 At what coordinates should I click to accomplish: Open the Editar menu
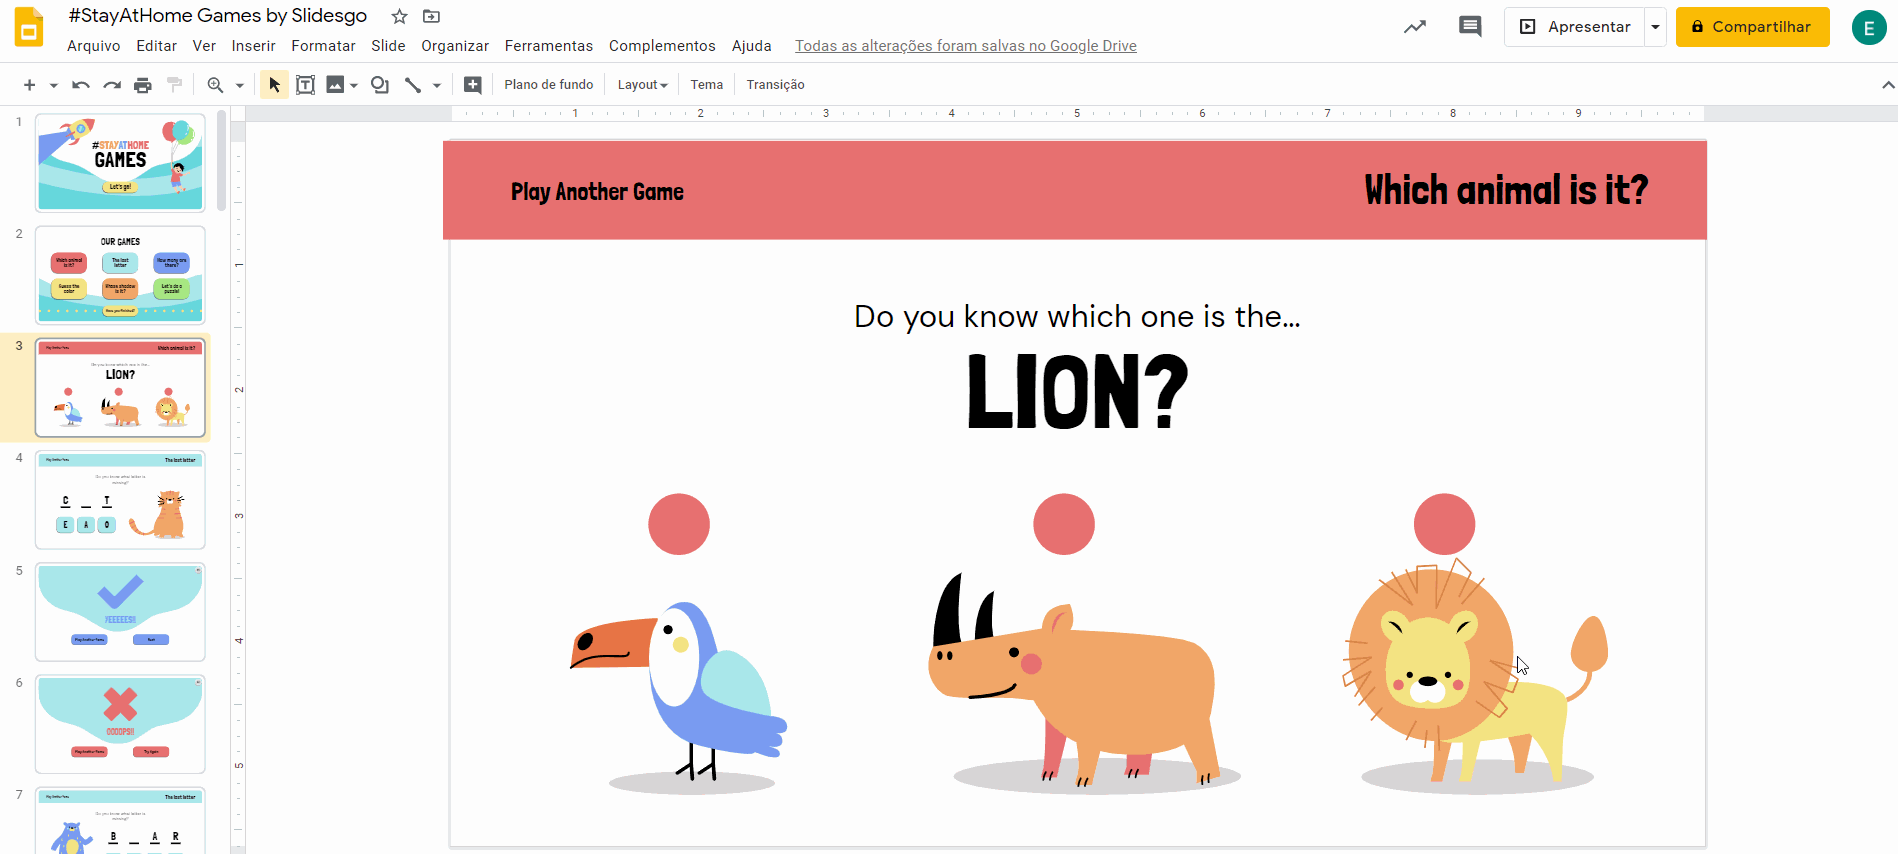point(156,46)
